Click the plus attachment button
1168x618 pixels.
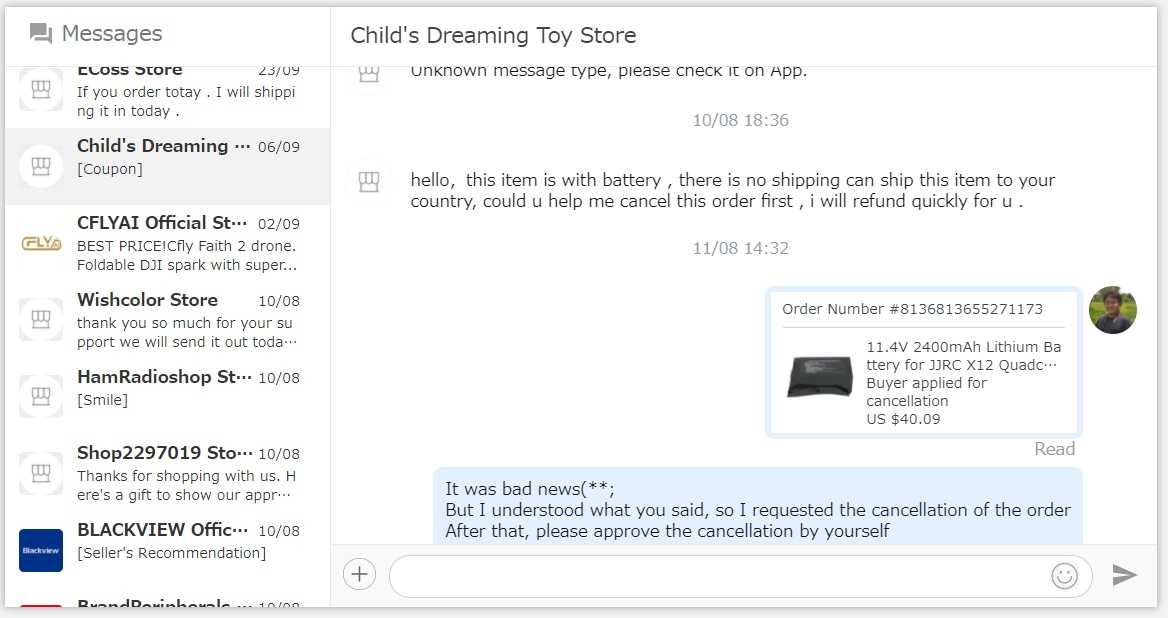(360, 574)
